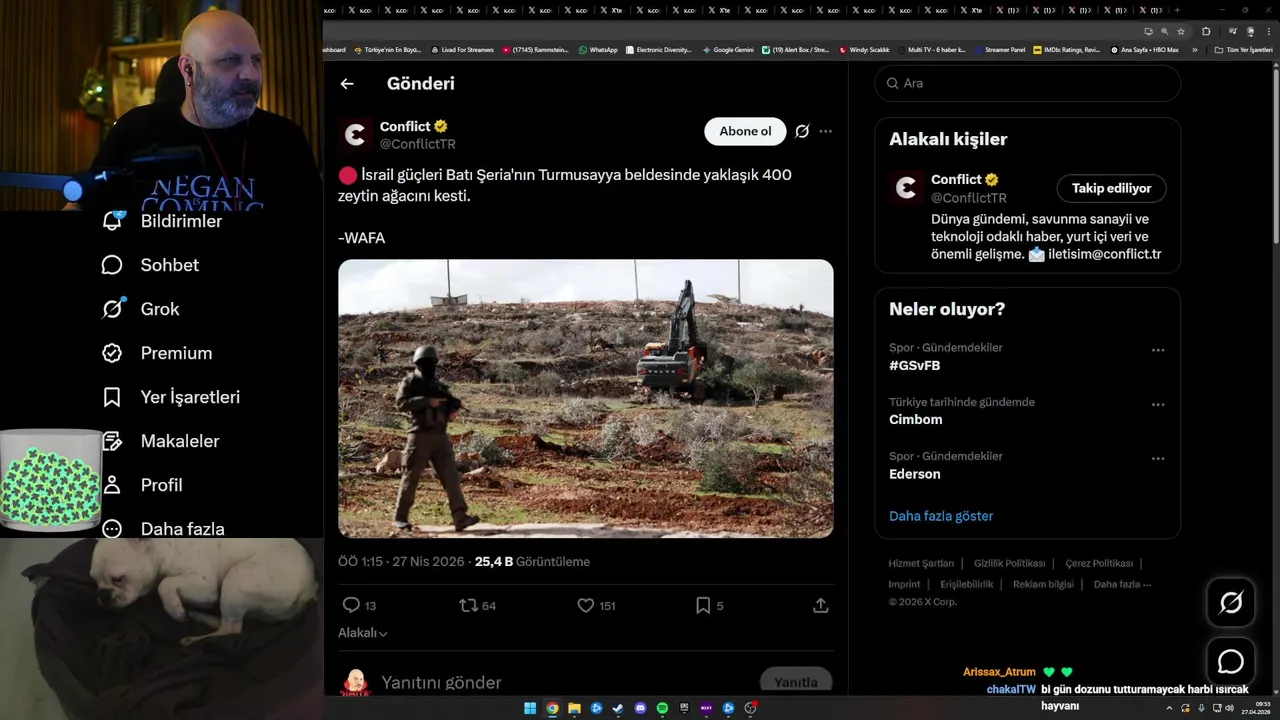Open the Gizlilik Politikası footer link

click(x=1010, y=563)
